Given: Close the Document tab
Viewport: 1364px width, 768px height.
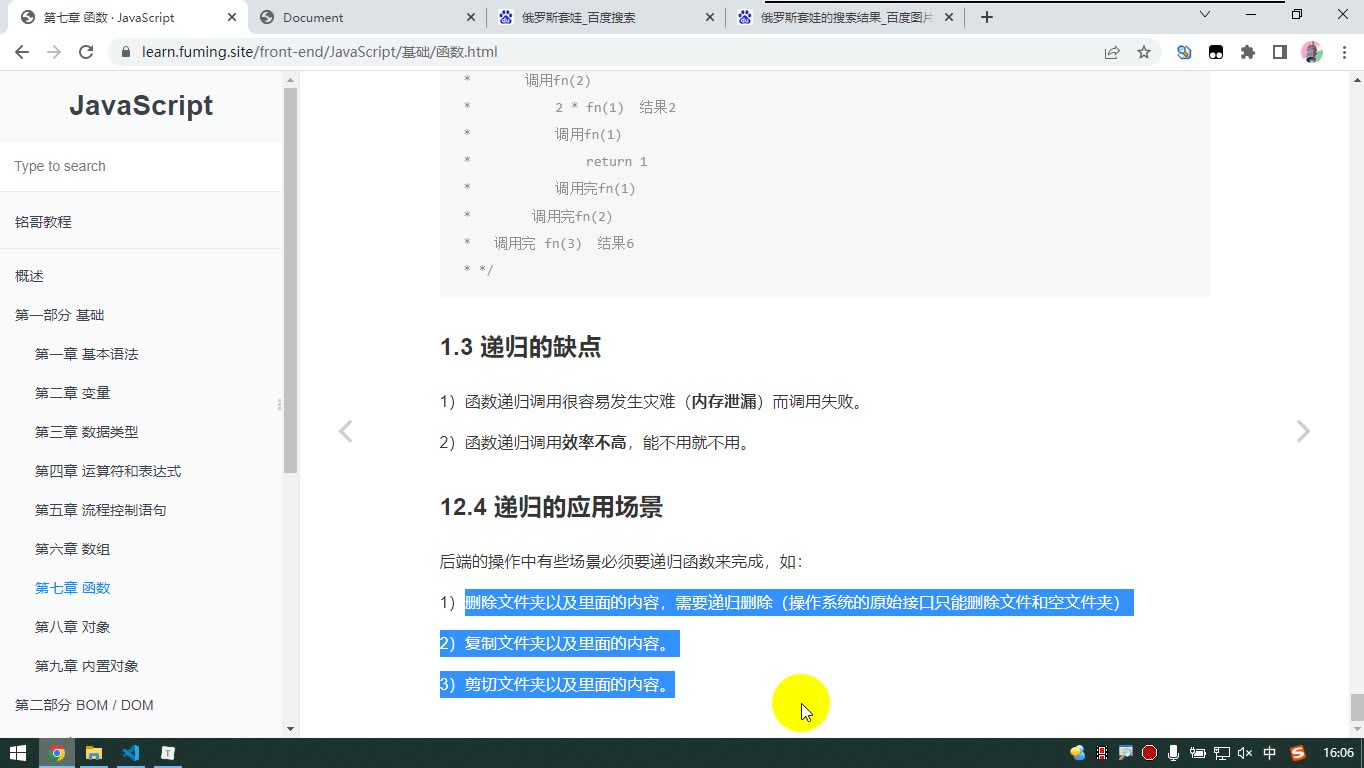Looking at the screenshot, I should tap(472, 17).
